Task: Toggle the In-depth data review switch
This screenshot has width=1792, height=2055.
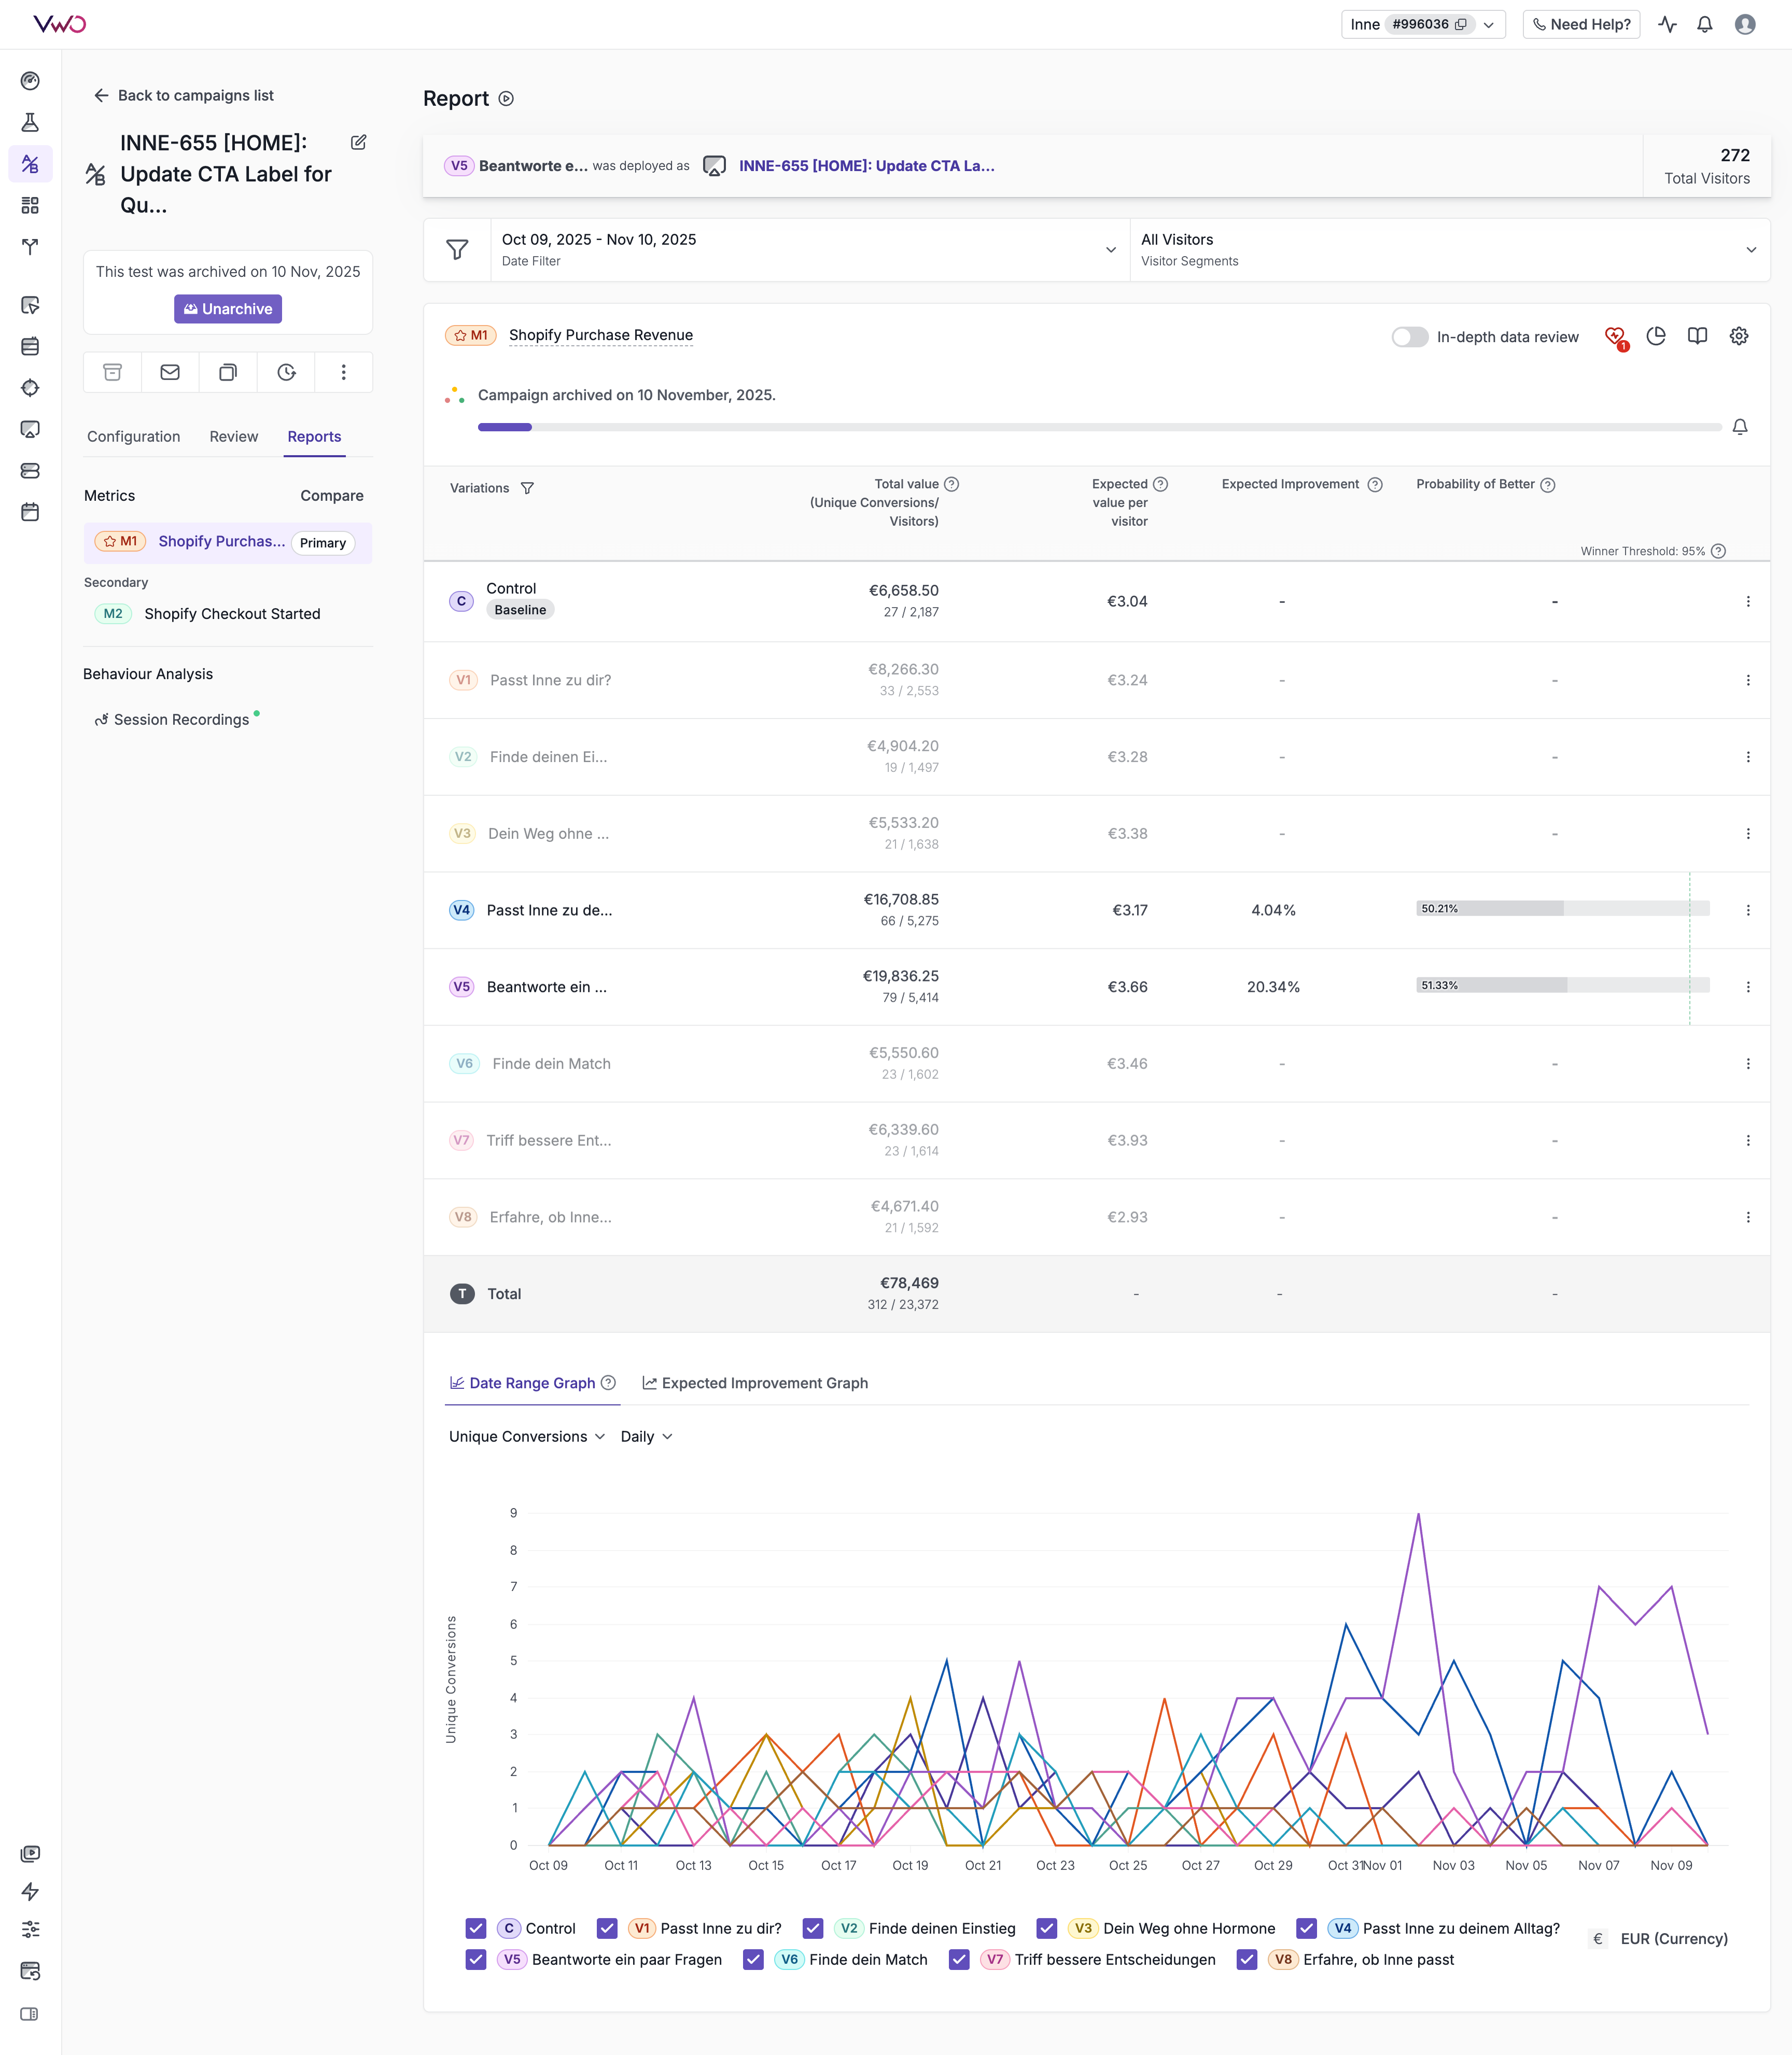Action: pos(1409,337)
